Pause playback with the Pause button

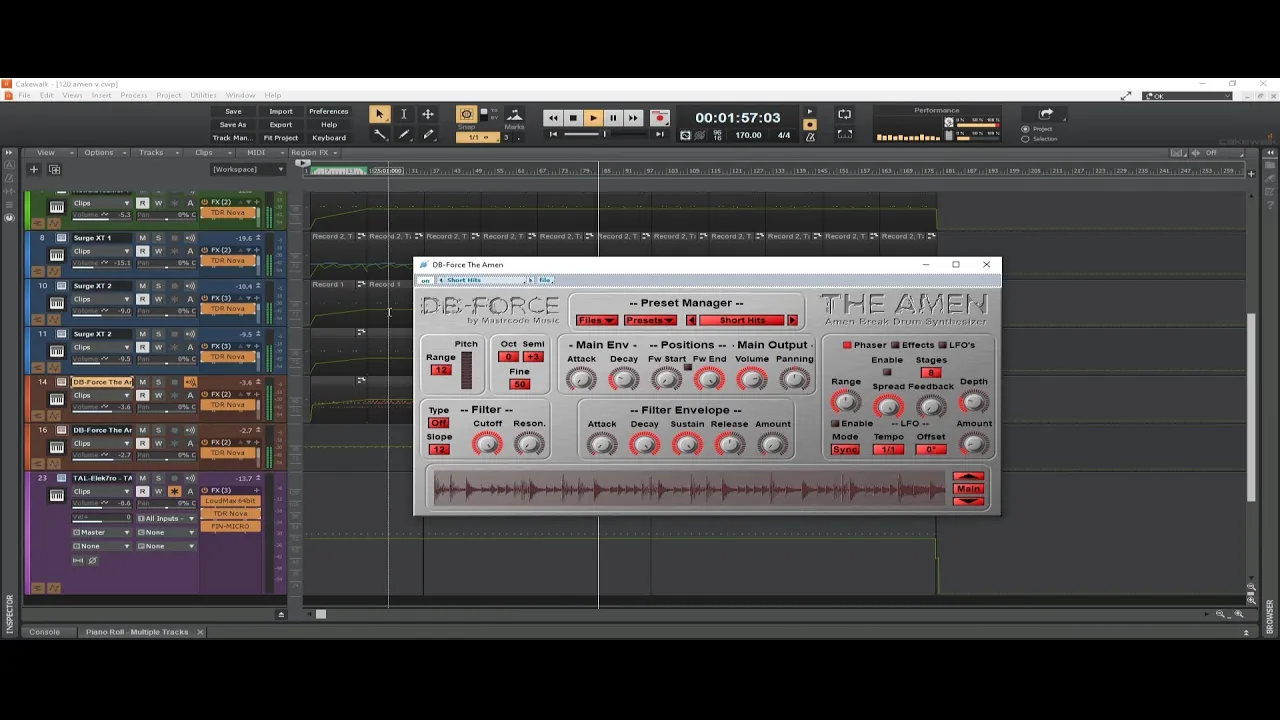(613, 118)
